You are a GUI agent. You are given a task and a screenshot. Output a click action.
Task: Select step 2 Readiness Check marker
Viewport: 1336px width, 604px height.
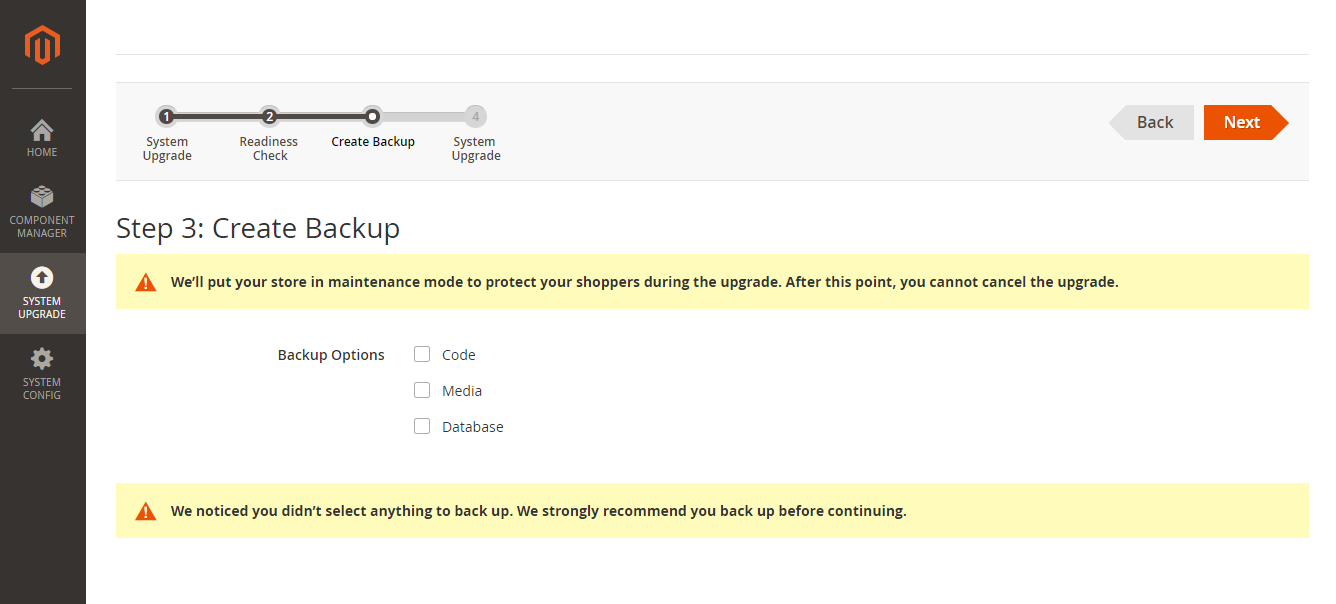(269, 116)
